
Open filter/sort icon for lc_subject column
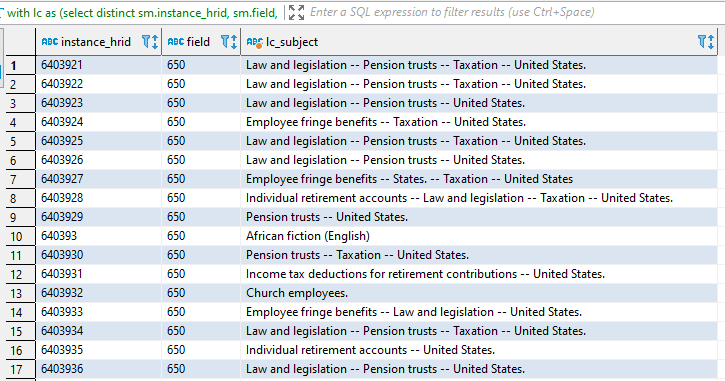pyautogui.click(x=706, y=42)
